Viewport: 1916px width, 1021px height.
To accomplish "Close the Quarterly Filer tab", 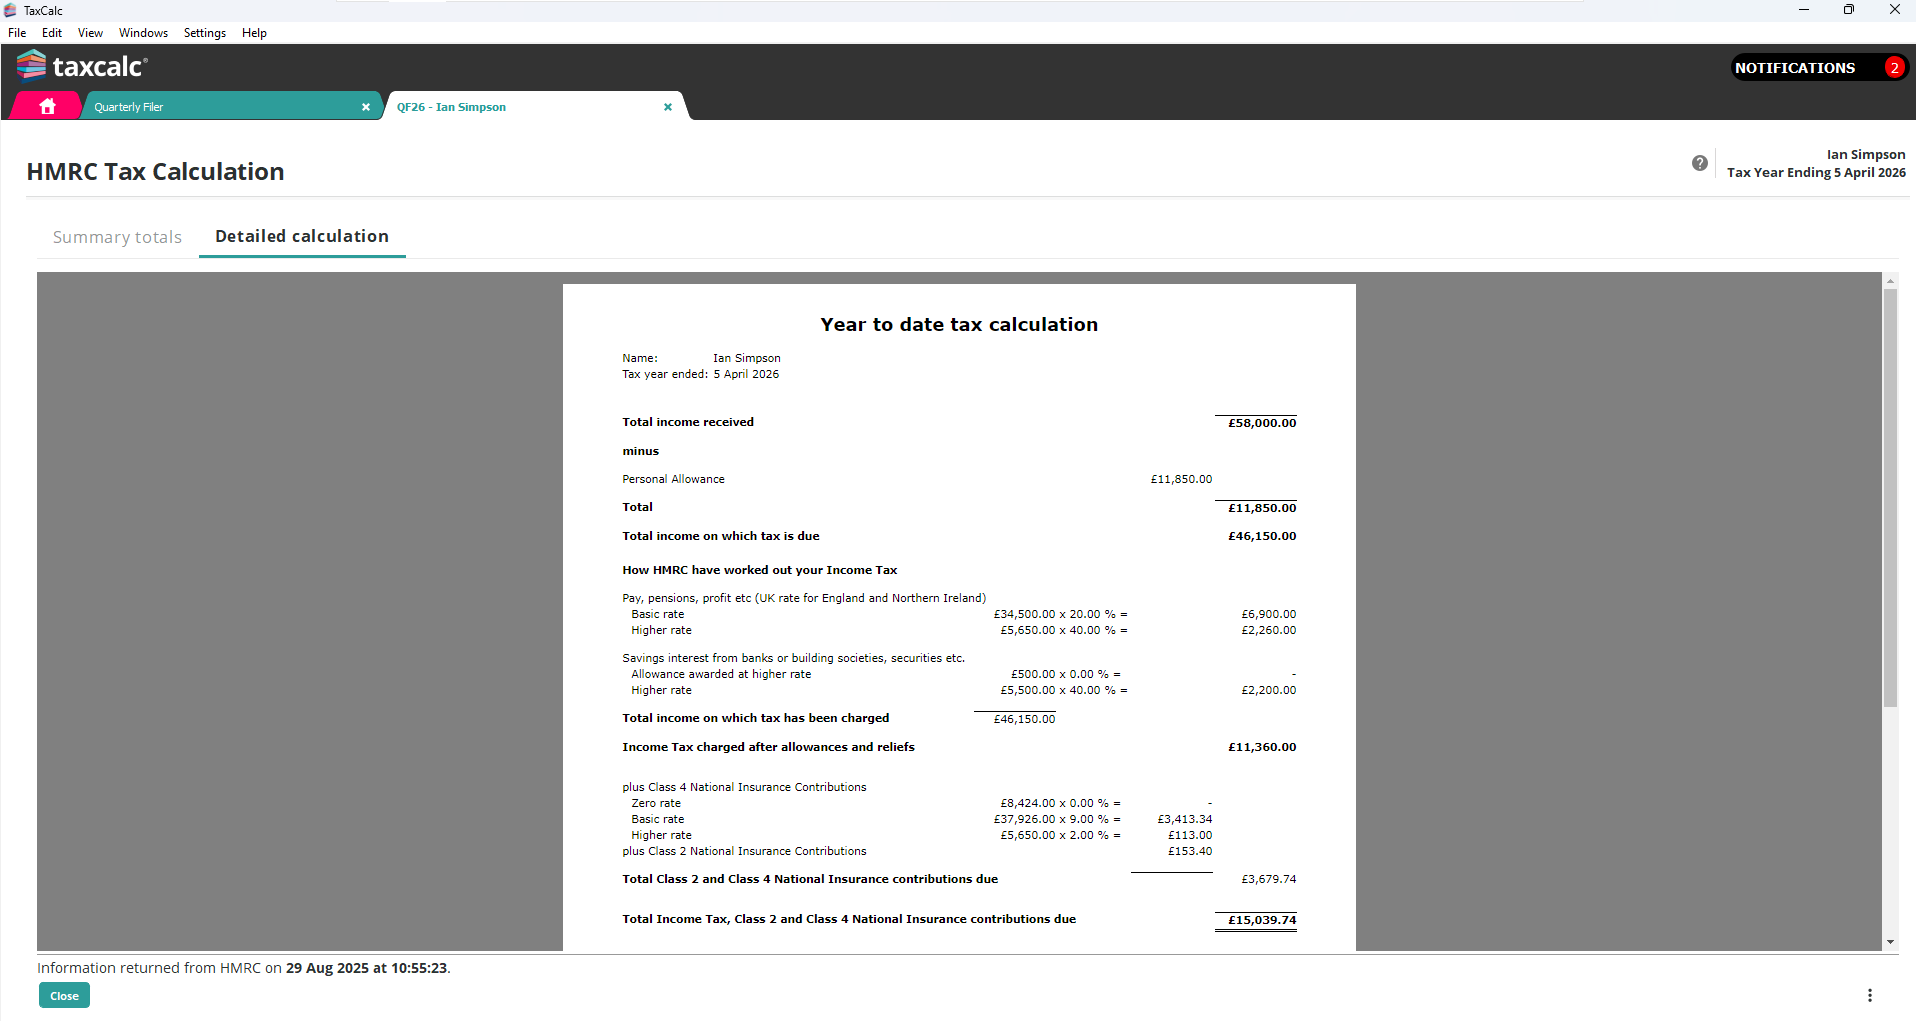I will pyautogui.click(x=366, y=107).
